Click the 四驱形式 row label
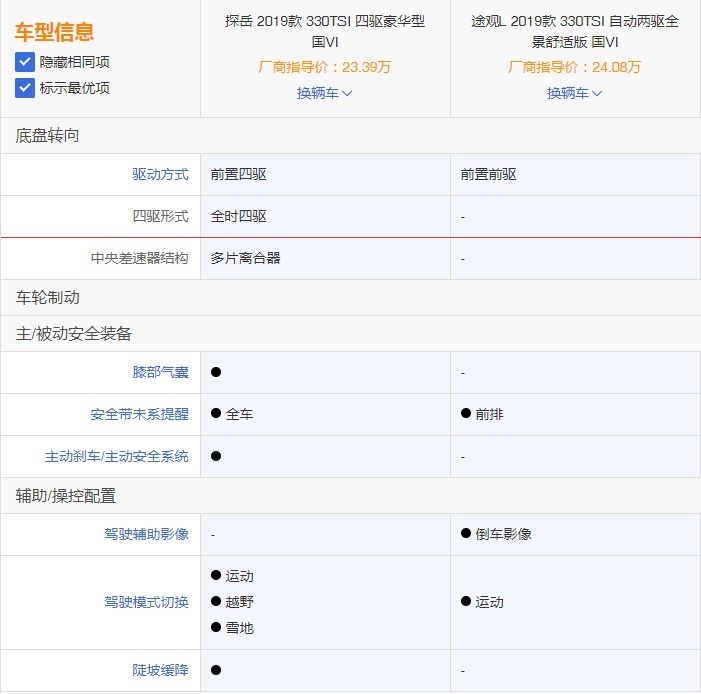701x694 pixels. (160, 216)
